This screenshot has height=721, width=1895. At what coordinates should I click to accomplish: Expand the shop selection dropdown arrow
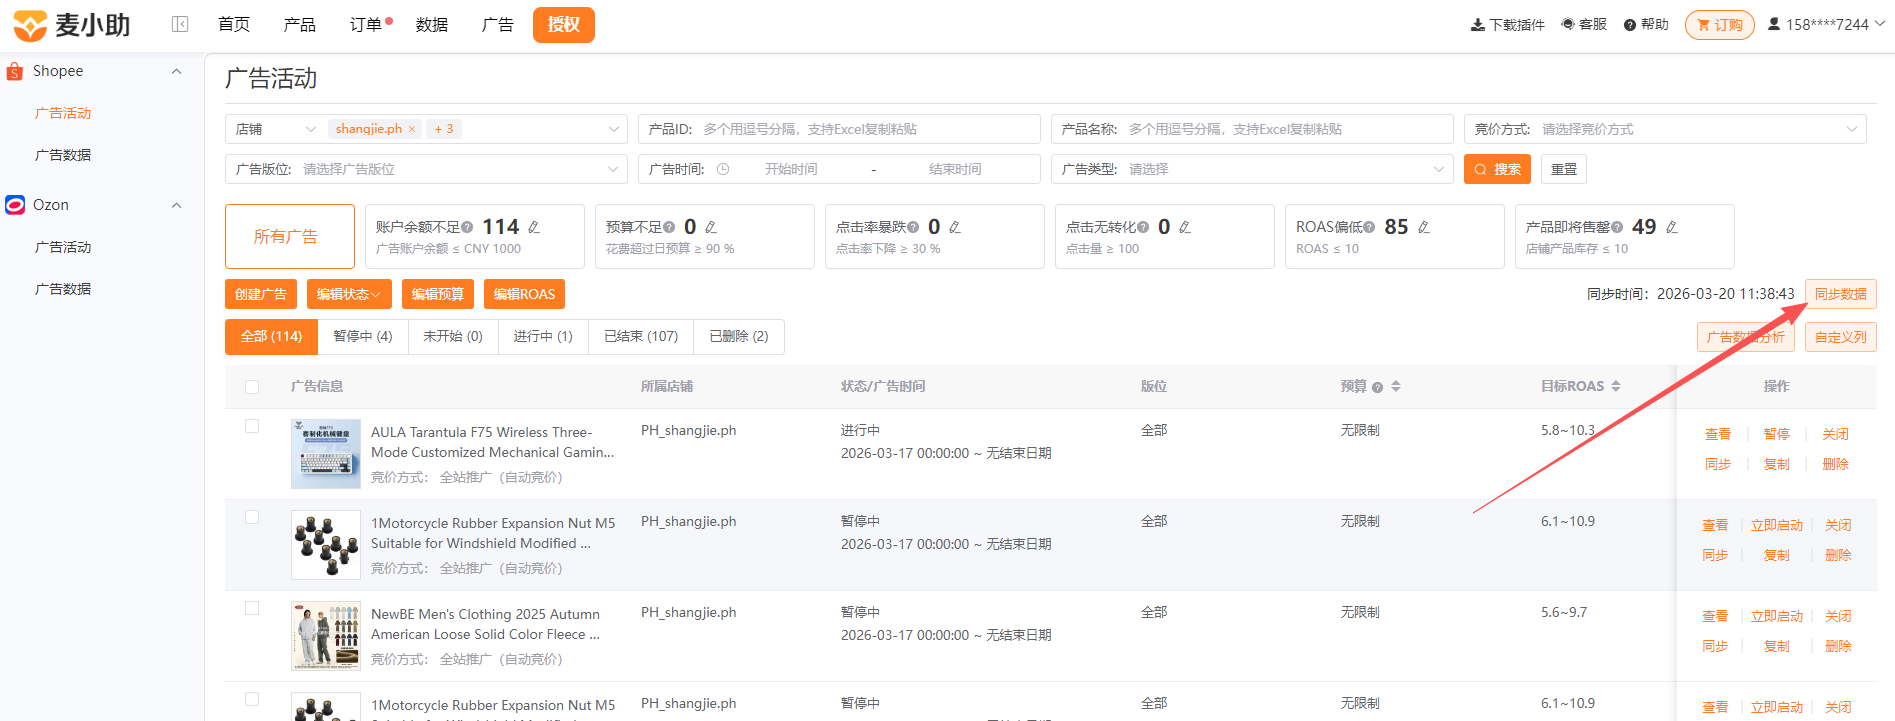coord(614,129)
